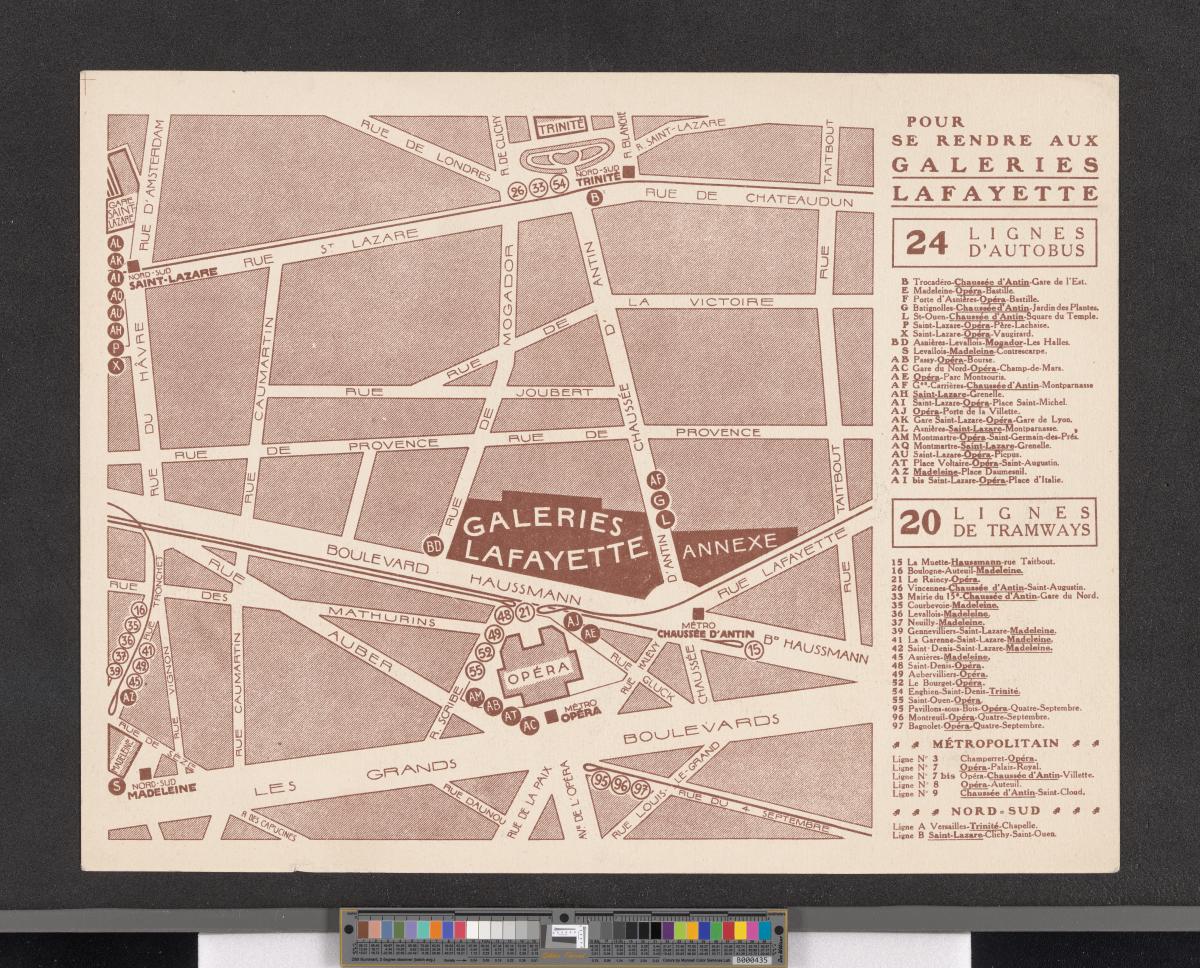The image size is (1200, 968).
Task: Click the 20 Lignes de Tramways heading box
Action: point(994,520)
